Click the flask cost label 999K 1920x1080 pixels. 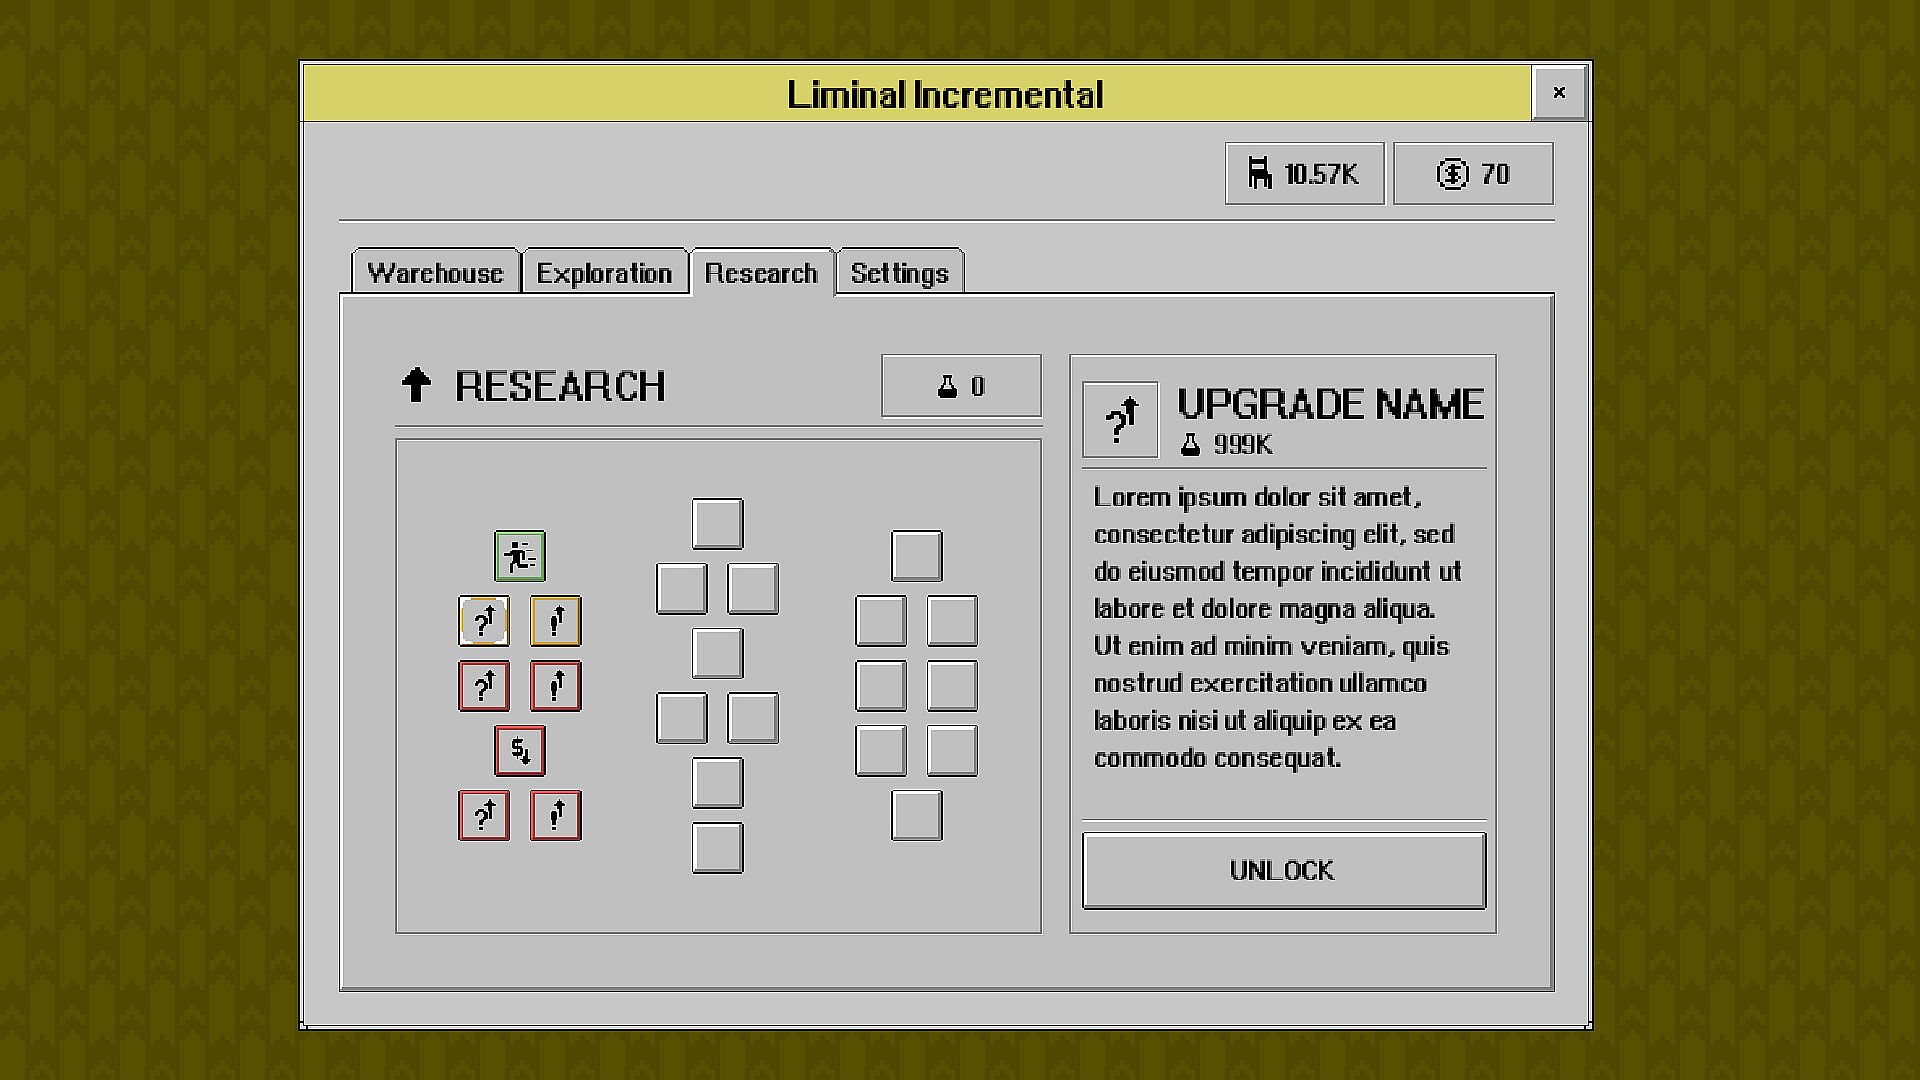click(x=1226, y=445)
